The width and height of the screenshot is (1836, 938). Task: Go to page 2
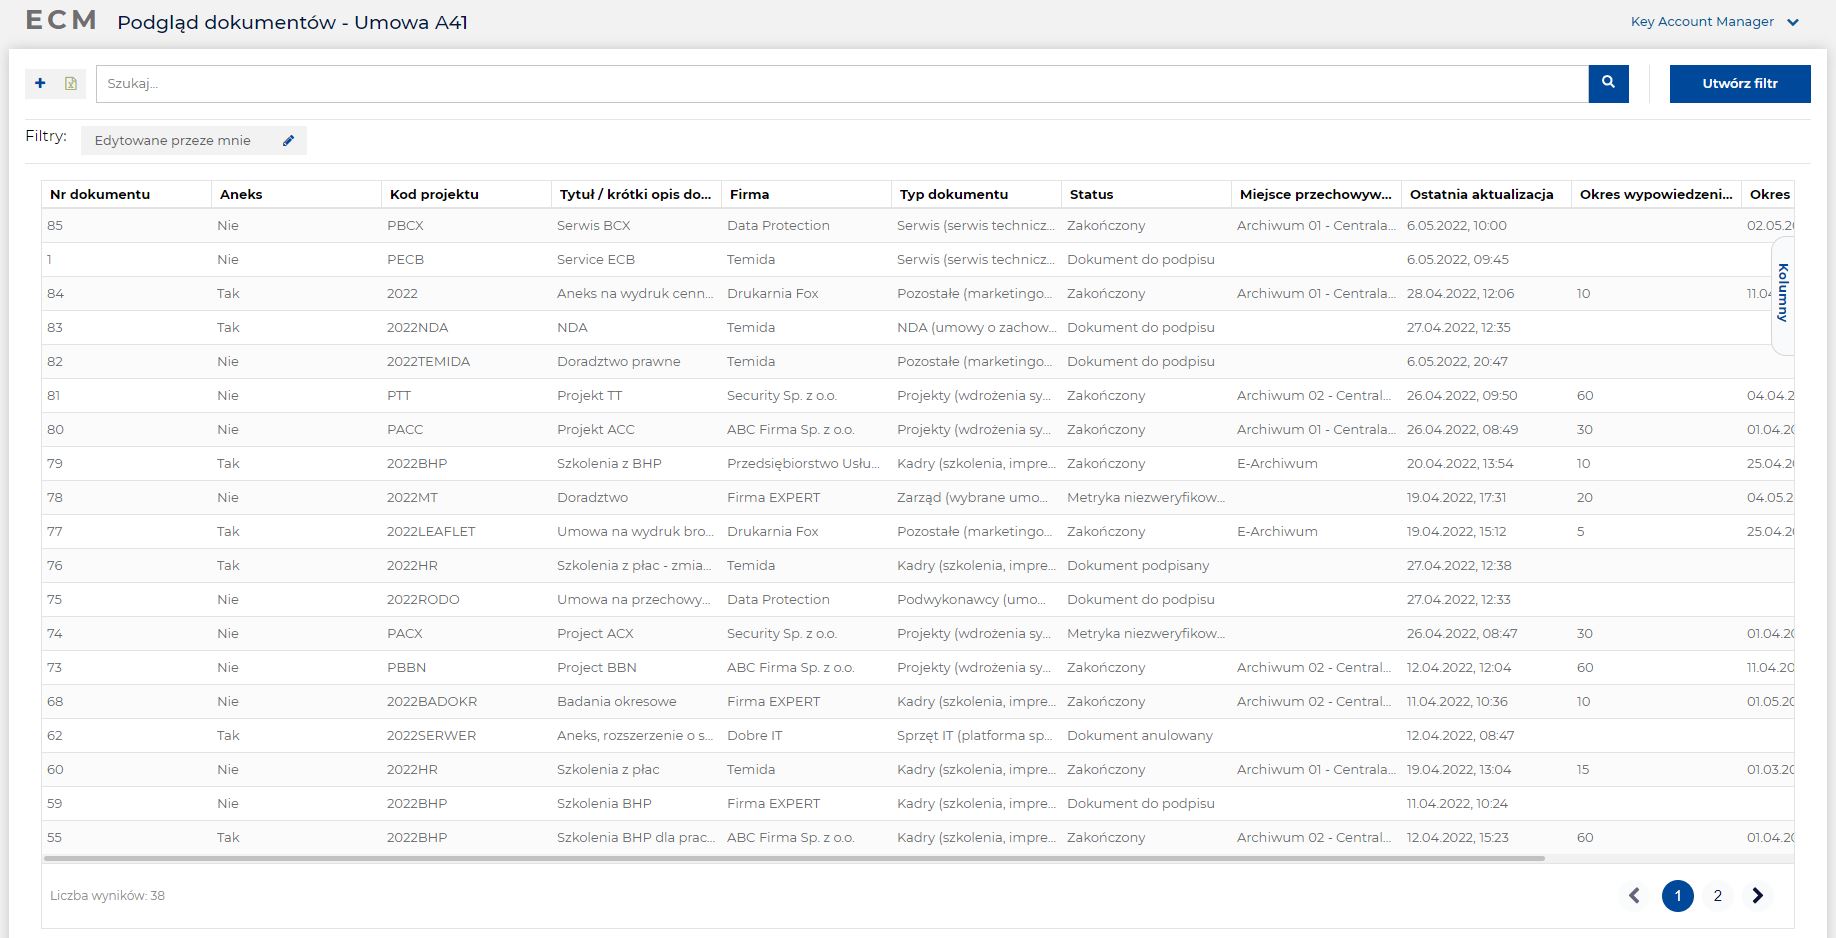[x=1717, y=895]
